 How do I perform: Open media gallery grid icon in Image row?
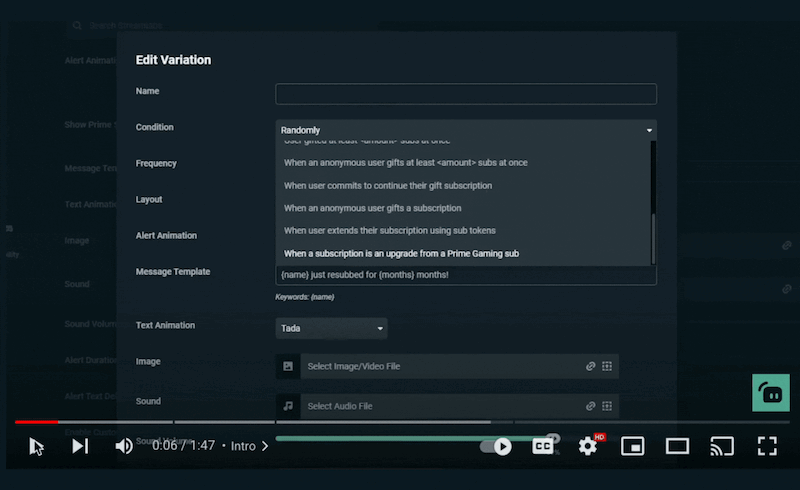click(x=607, y=366)
